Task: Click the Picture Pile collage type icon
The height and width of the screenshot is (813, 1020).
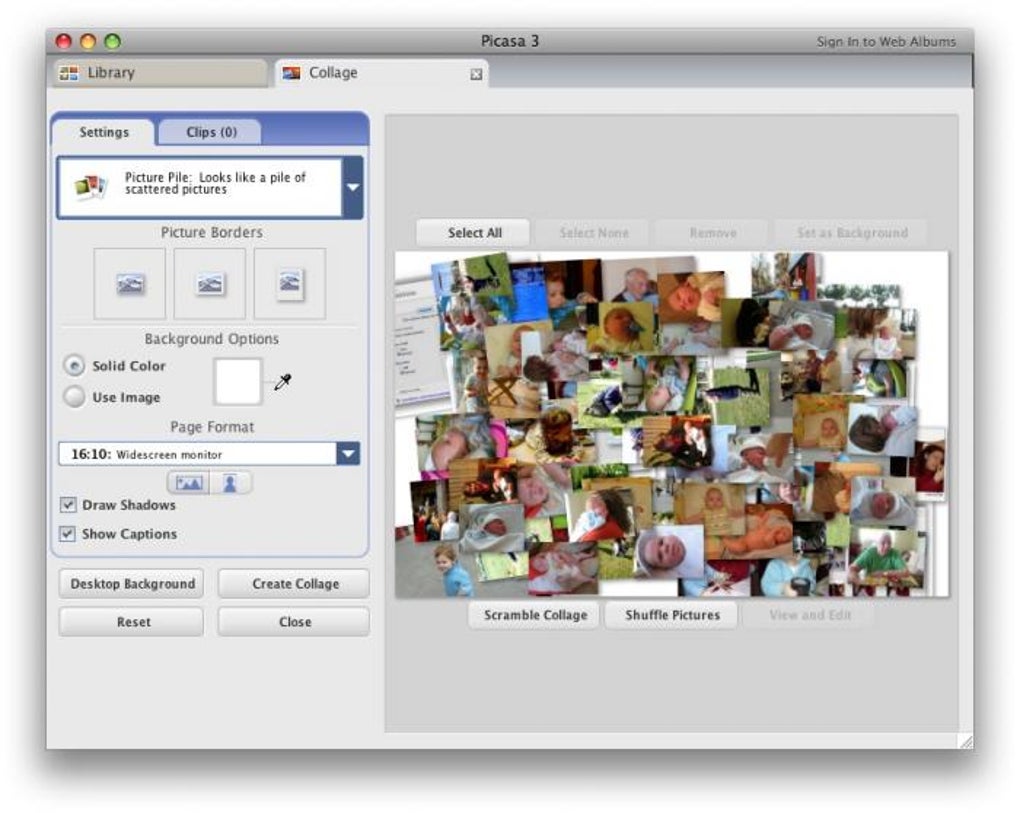Action: [90, 187]
